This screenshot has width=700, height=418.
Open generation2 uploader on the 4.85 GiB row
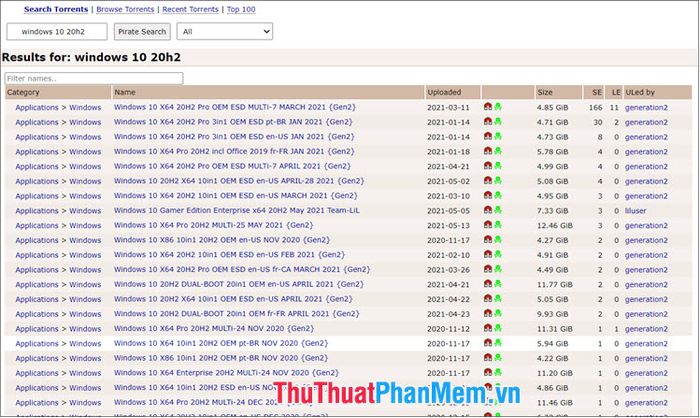[x=646, y=107]
